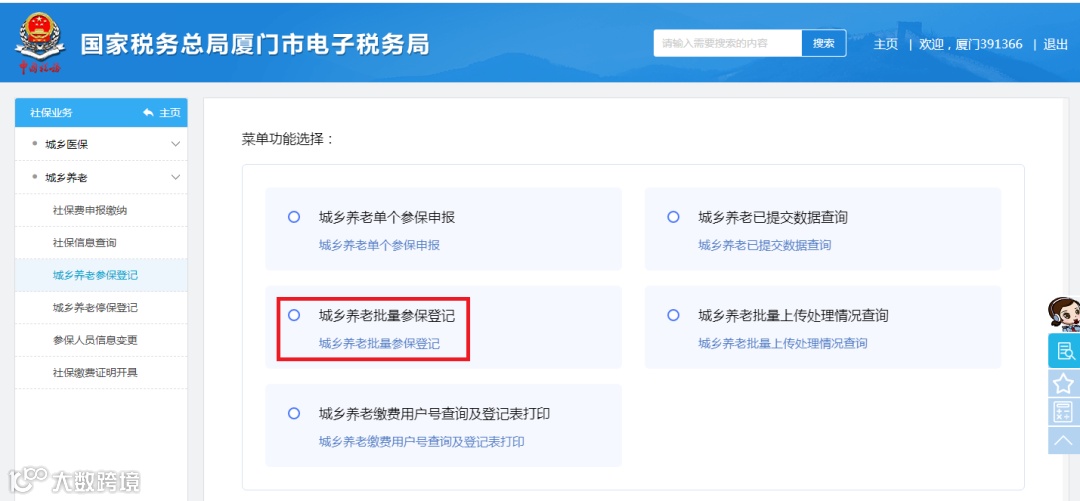Click the 城乡养老缴费用户号查询及登记表打印 card title
The image size is (1080, 501).
(x=434, y=414)
